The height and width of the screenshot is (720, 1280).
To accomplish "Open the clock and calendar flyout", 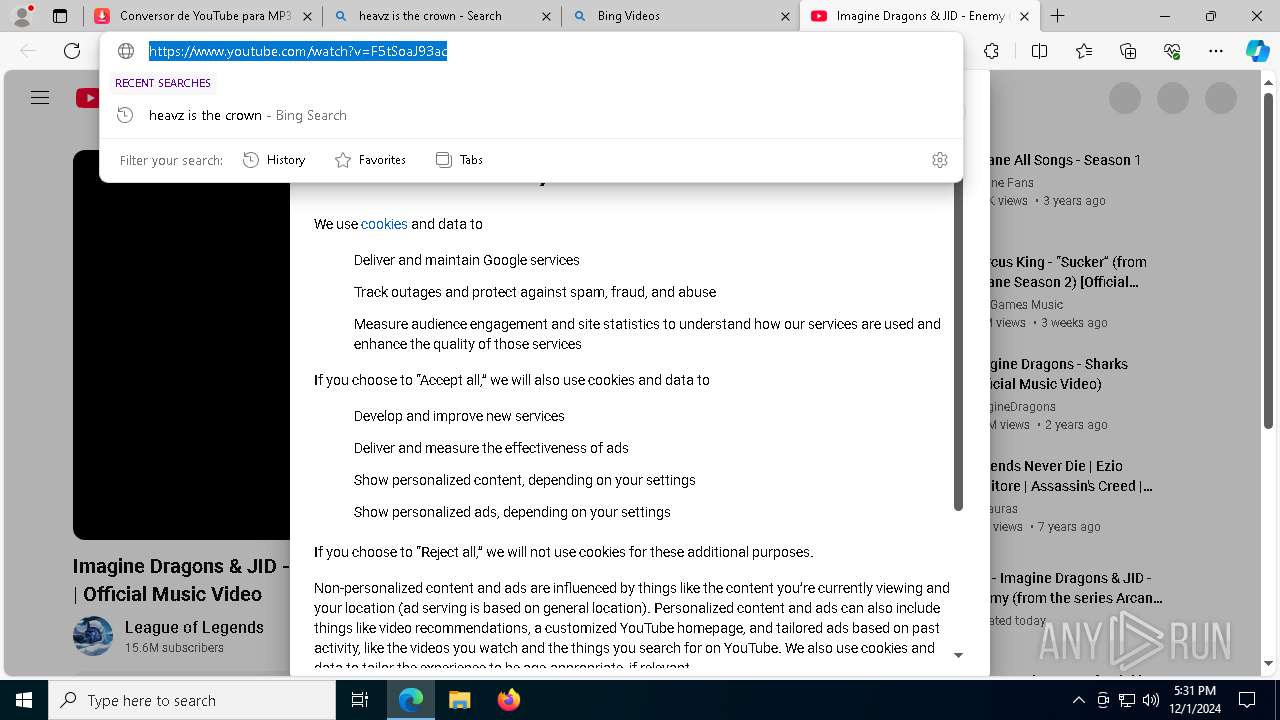I will [x=1195, y=700].
